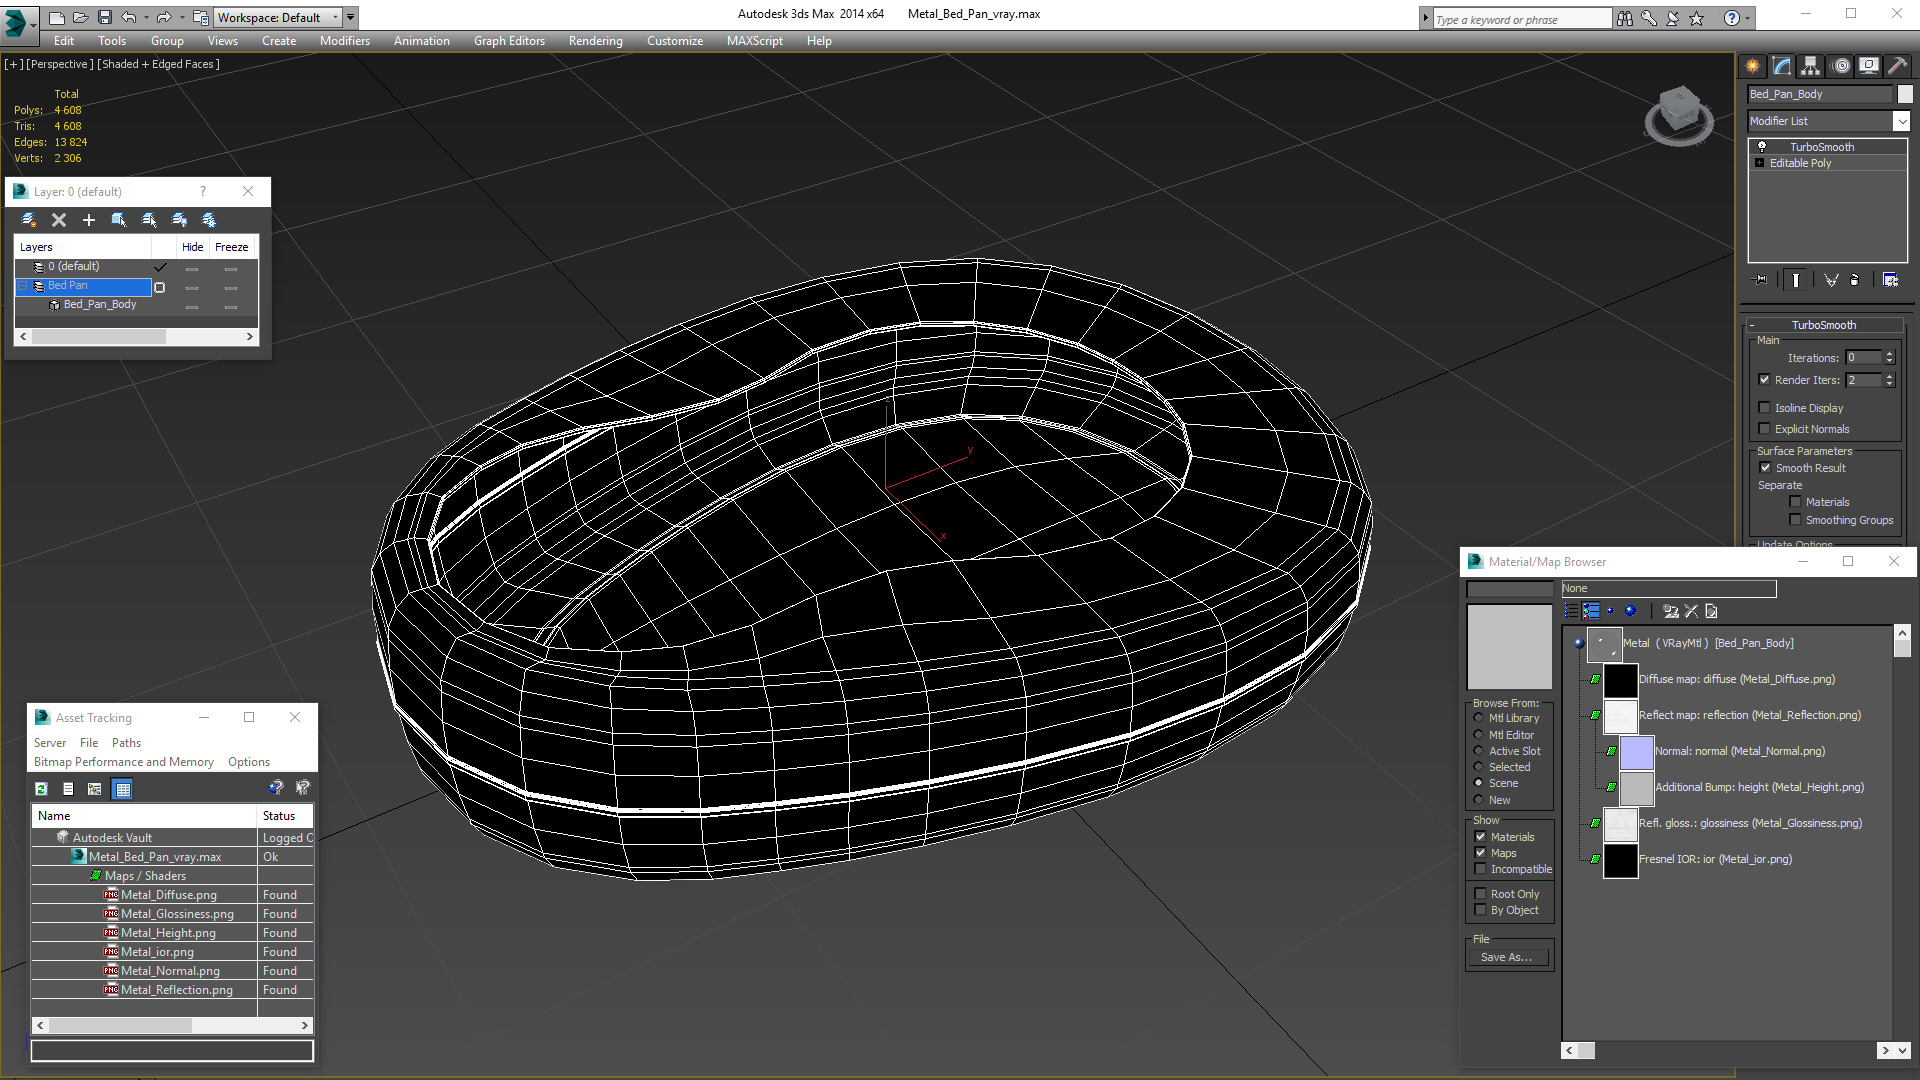Click the object color swatch beside Bed_Pan_Body
The width and height of the screenshot is (1920, 1080).
coord(1904,94)
